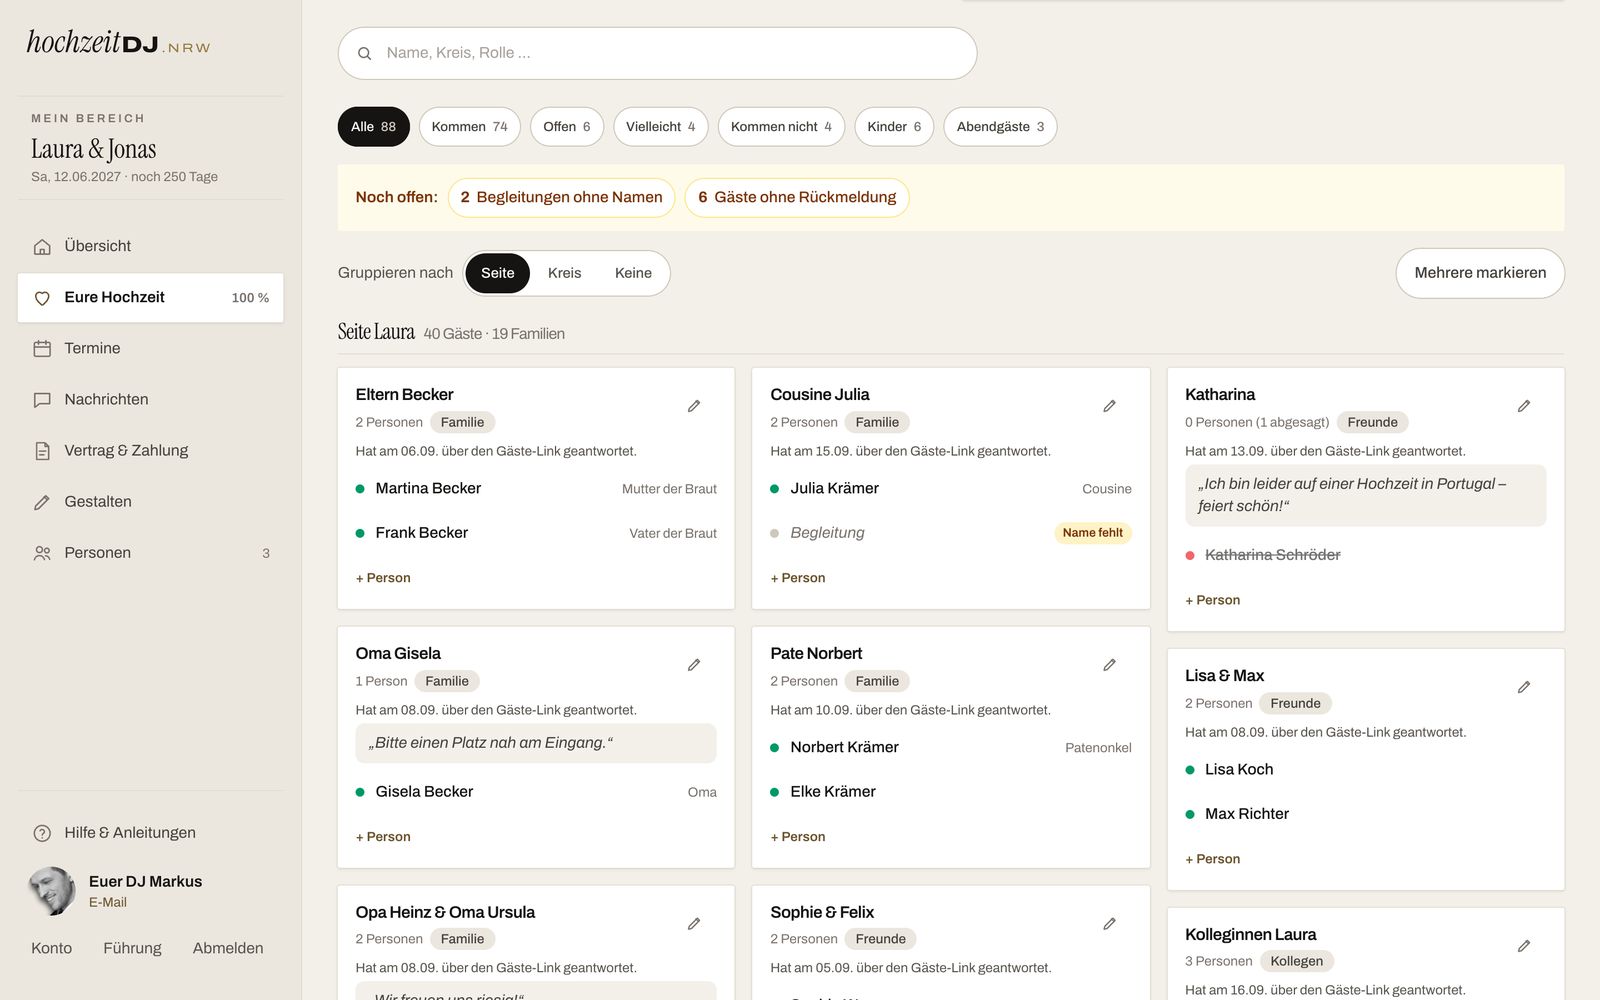Click the search magnifier icon

click(365, 54)
